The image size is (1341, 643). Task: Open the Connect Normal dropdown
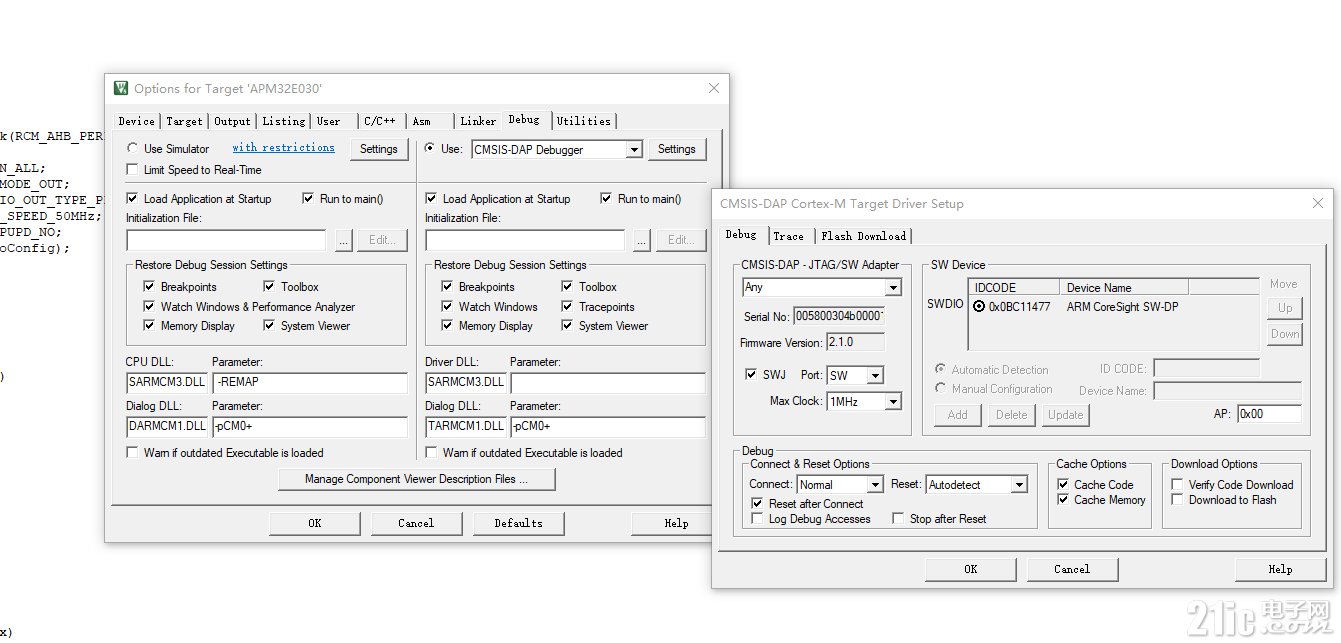click(x=875, y=485)
